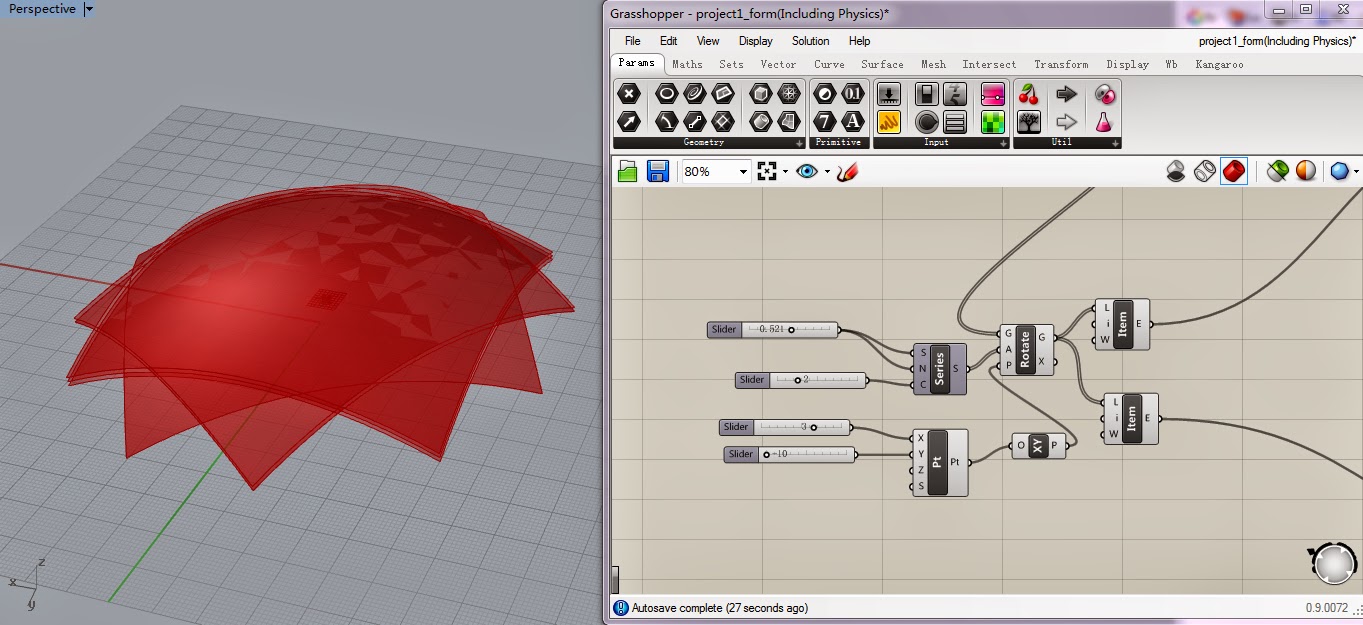
Task: Choose the Box geometry hexagon icon
Action: [761, 94]
